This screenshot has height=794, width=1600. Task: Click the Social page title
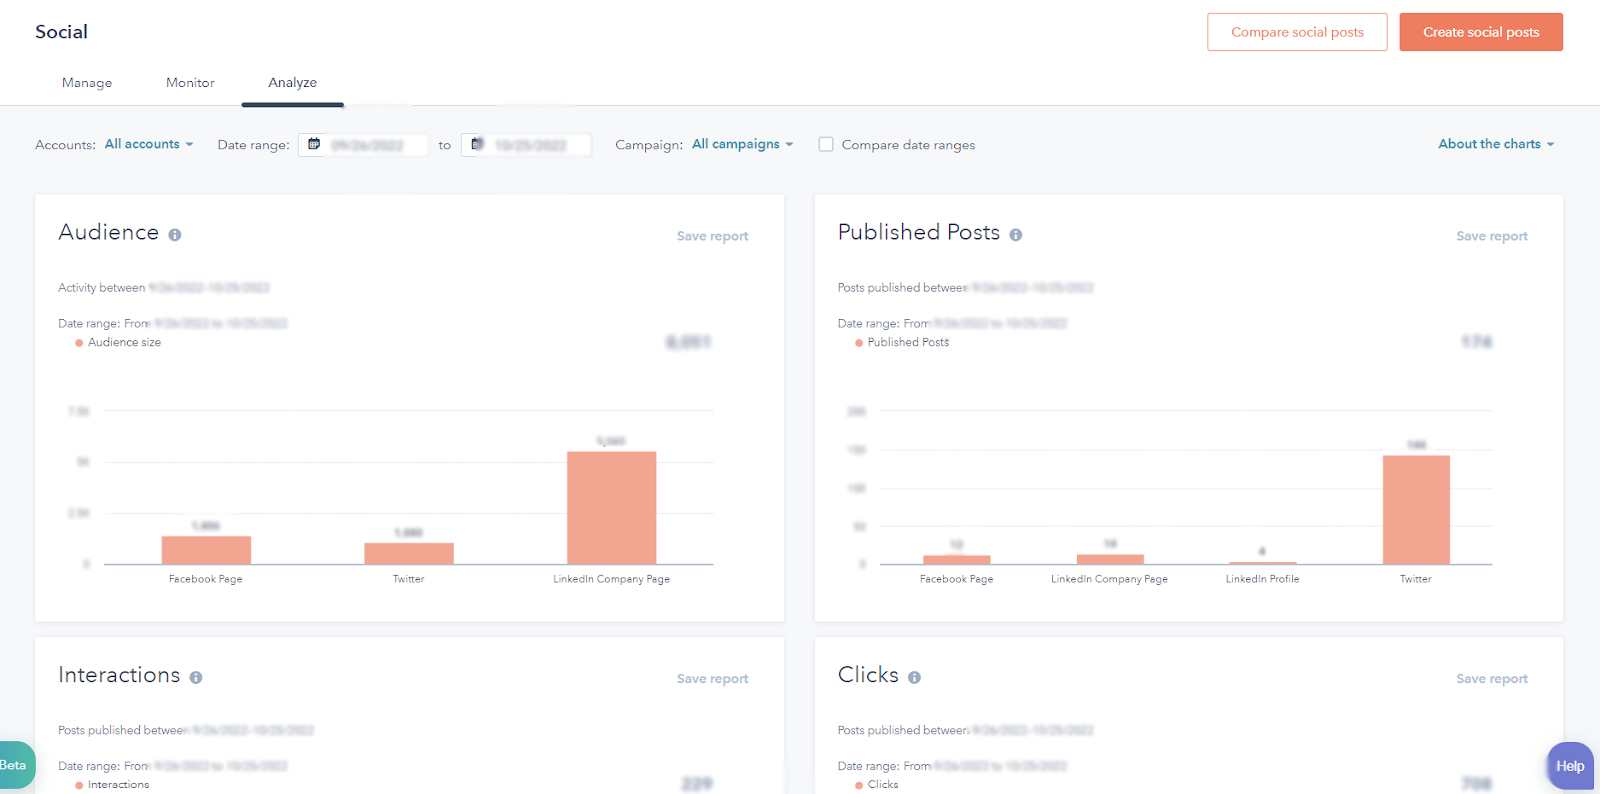tap(61, 32)
